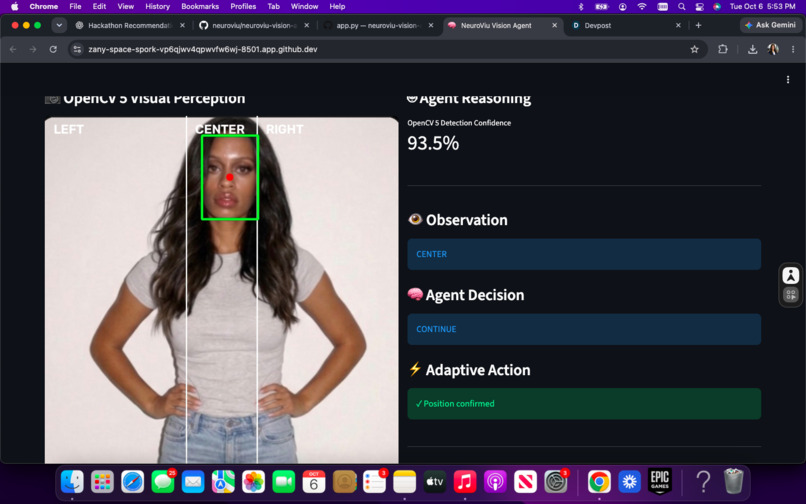Open Control Center in menu bar

(x=699, y=6)
